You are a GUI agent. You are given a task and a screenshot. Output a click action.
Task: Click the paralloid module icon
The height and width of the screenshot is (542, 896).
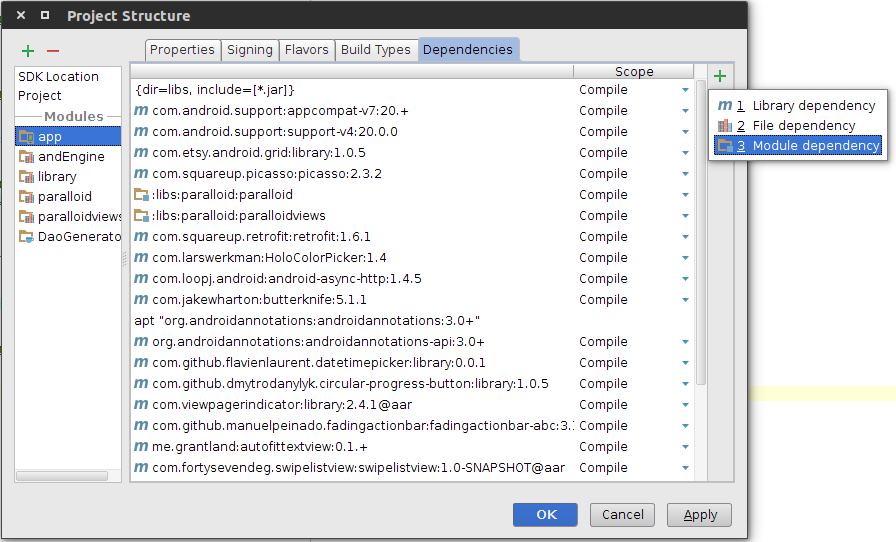click(26, 197)
